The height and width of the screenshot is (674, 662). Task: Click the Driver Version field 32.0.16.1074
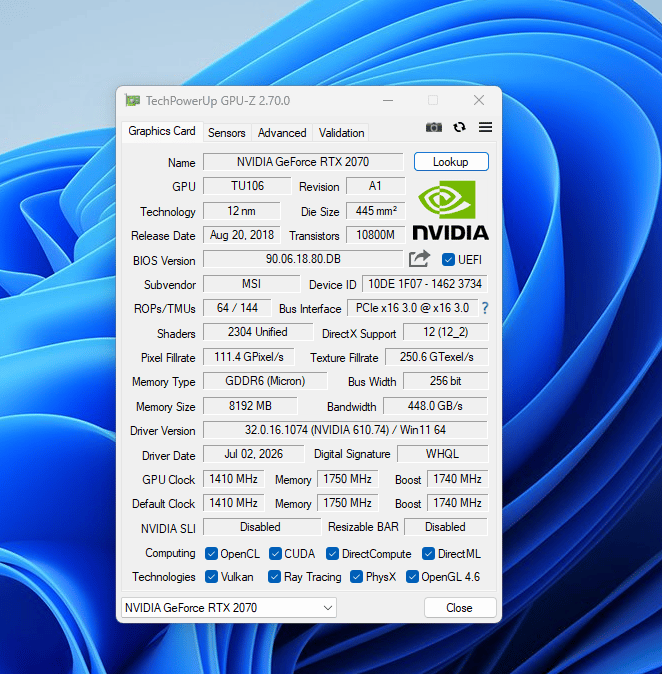pyautogui.click(x=345, y=430)
